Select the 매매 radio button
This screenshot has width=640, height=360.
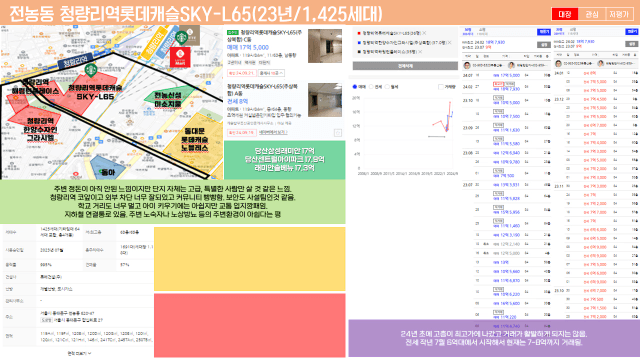[355, 87]
